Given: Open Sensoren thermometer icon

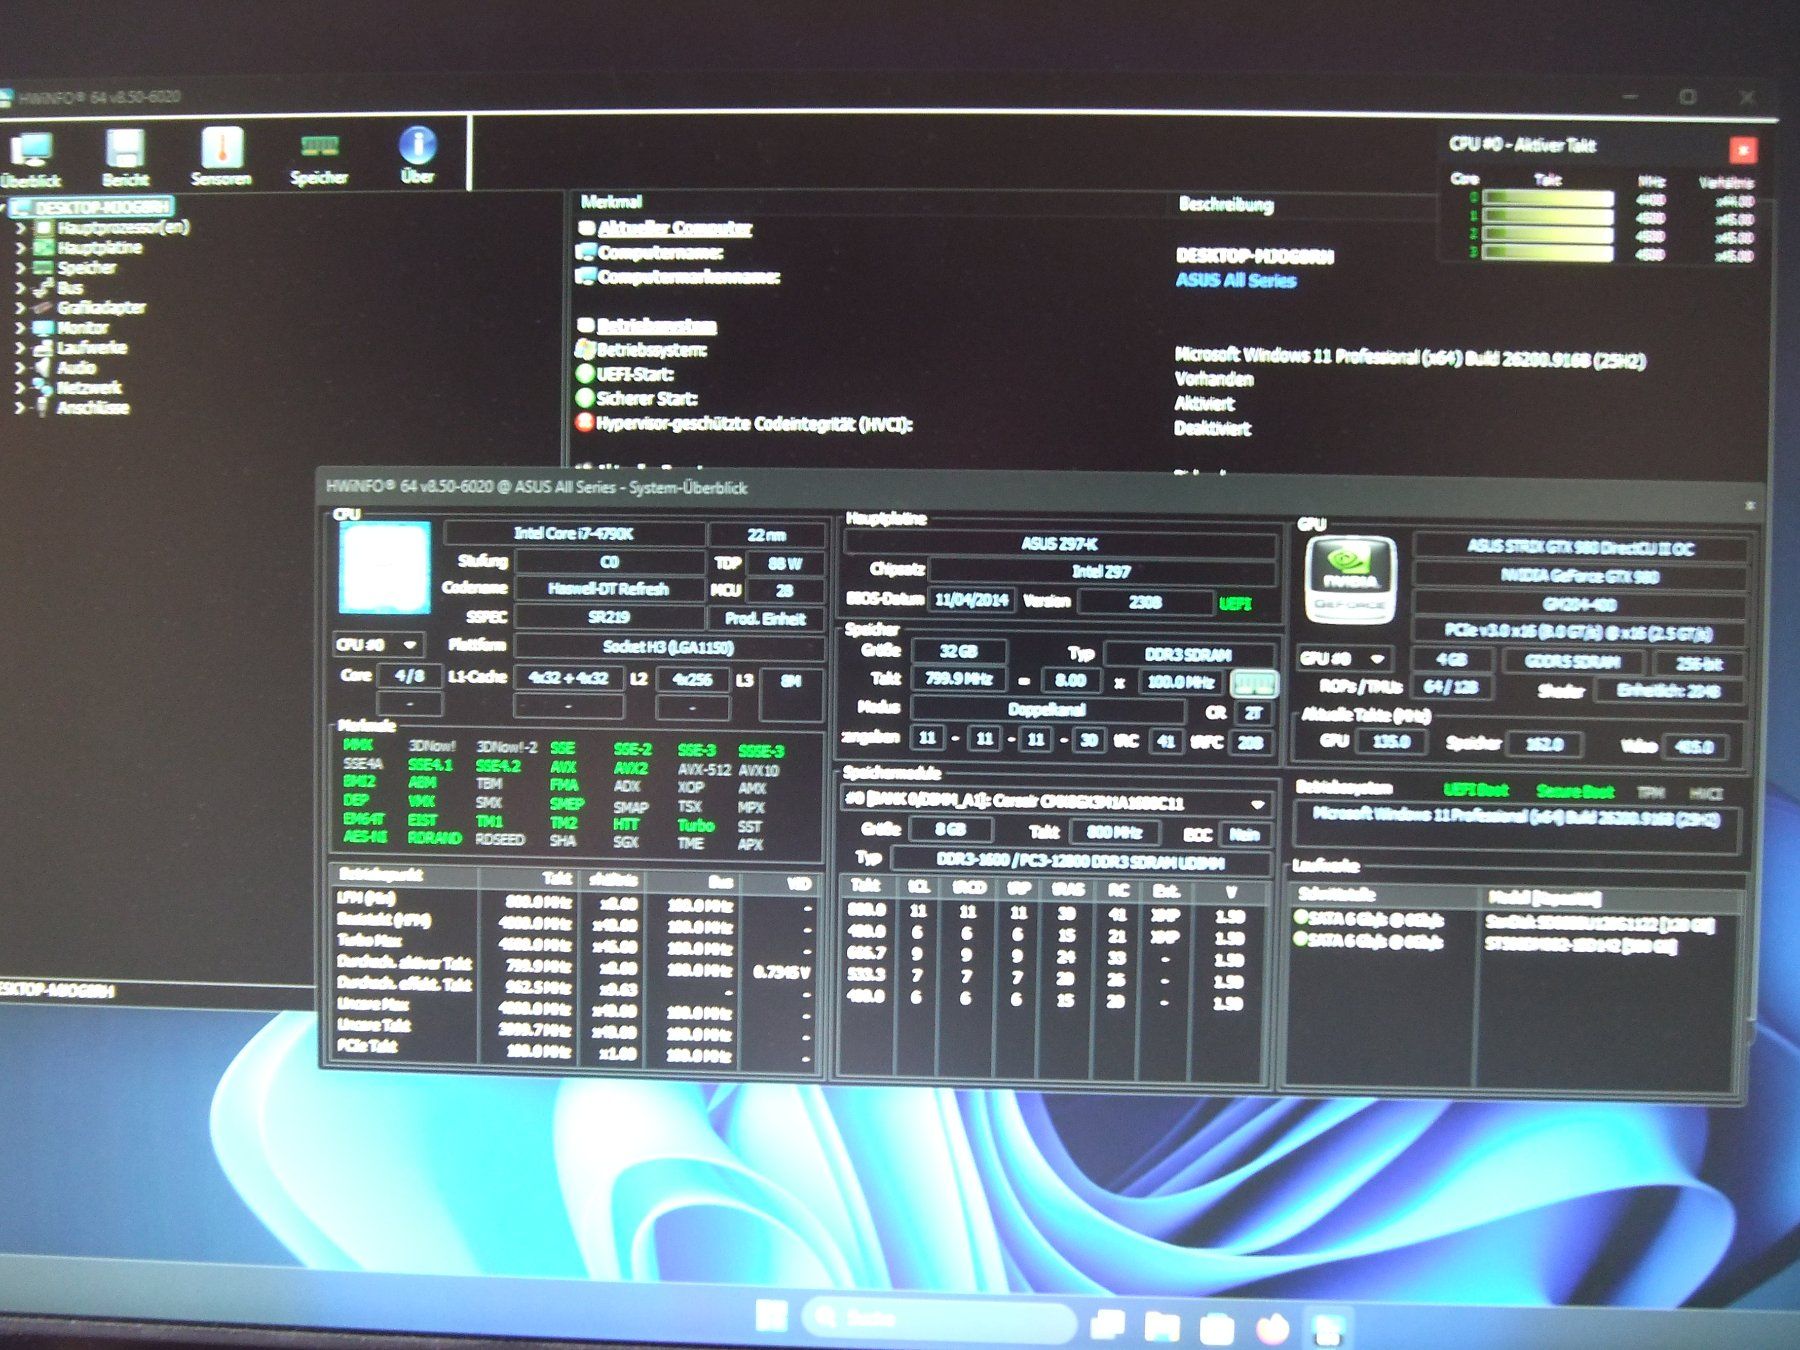Looking at the screenshot, I should (221, 156).
